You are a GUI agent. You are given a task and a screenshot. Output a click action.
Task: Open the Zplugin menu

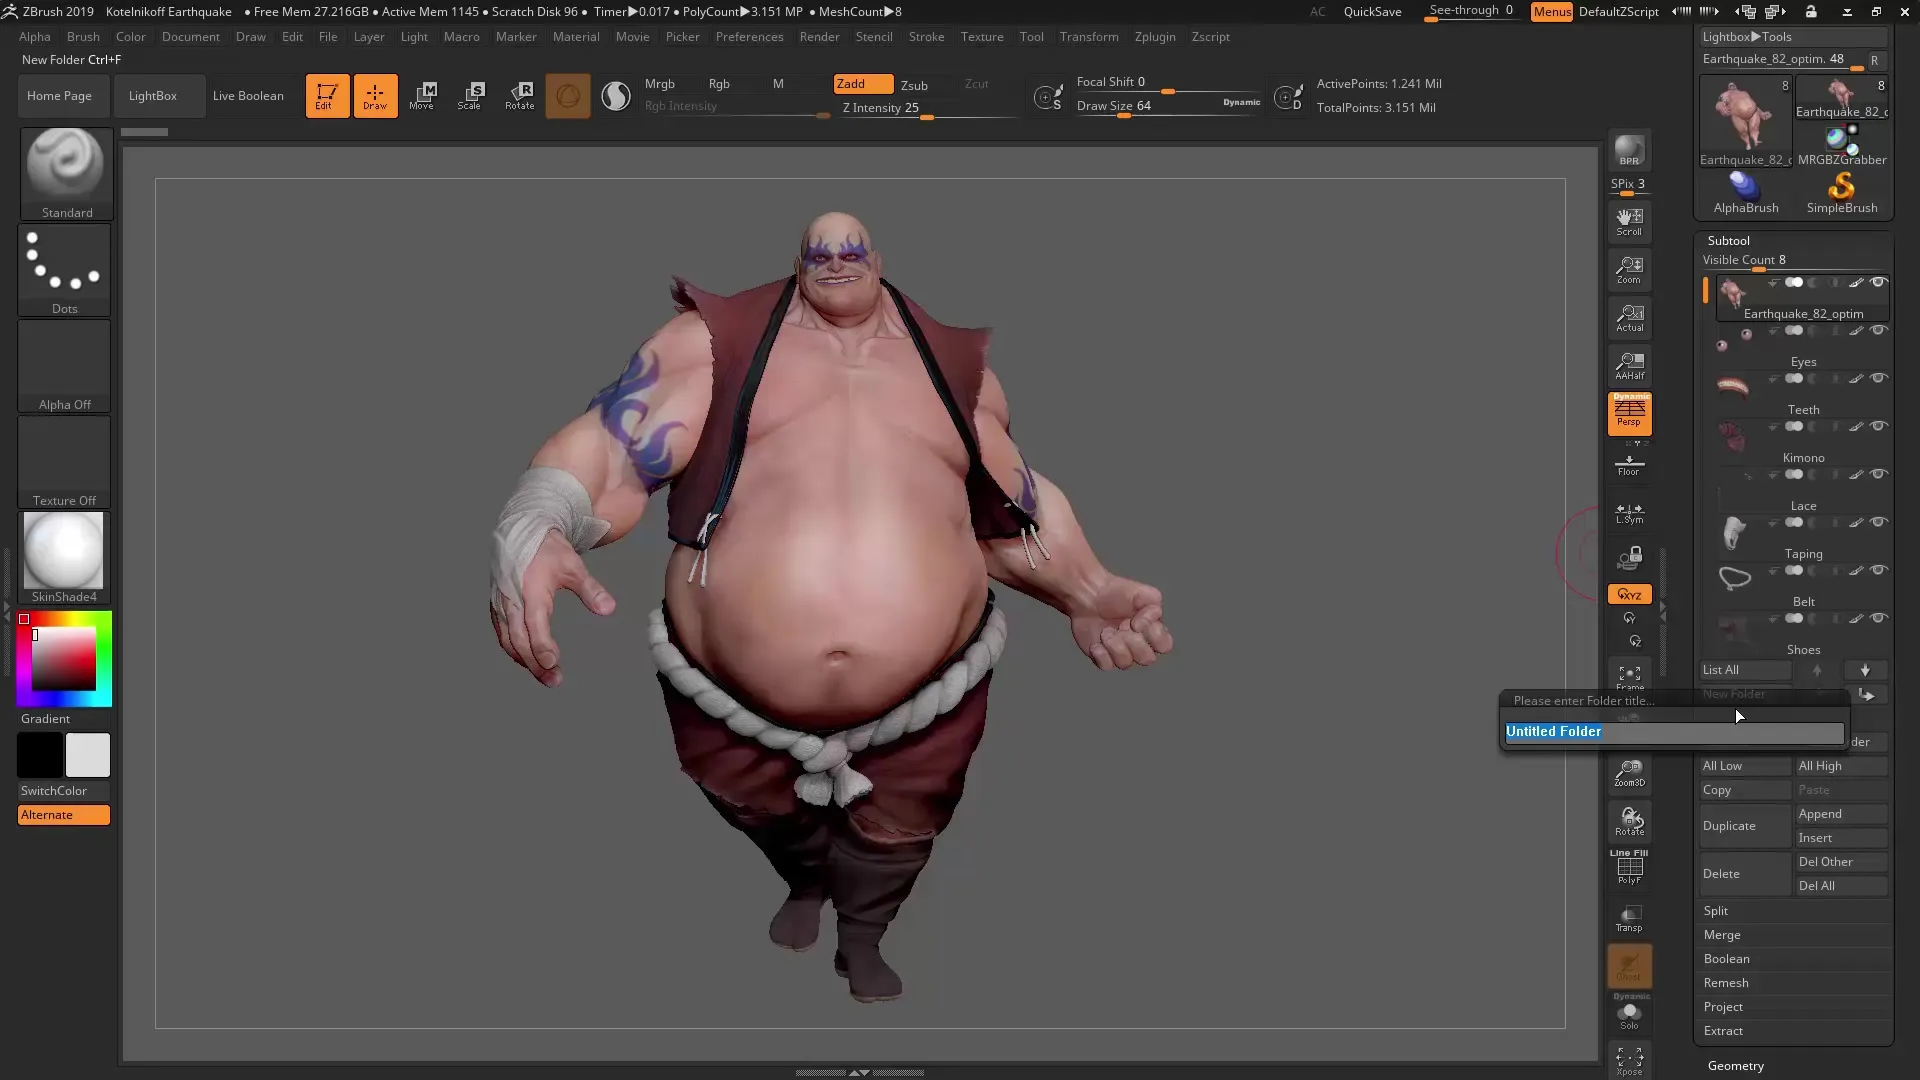[1155, 37]
